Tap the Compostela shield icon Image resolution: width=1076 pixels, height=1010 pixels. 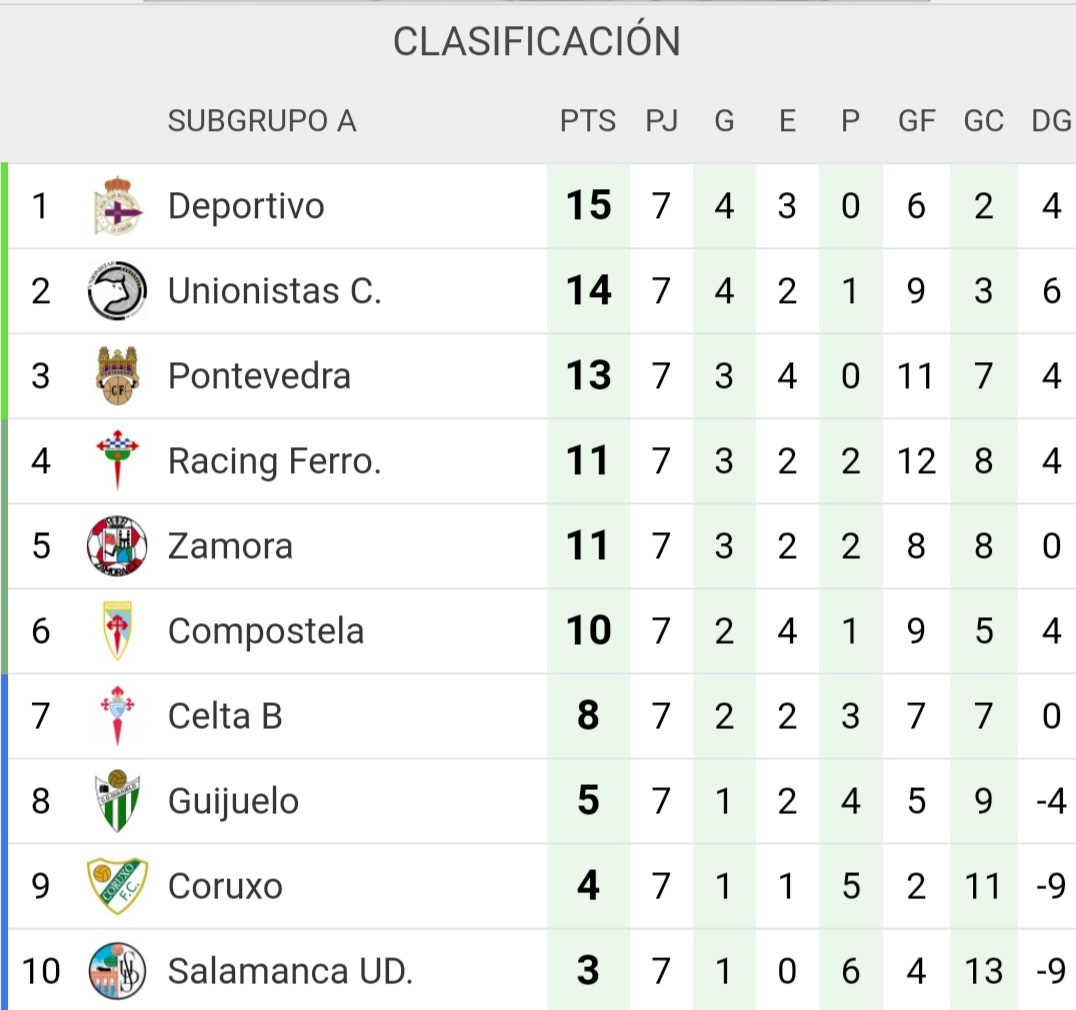tap(118, 631)
